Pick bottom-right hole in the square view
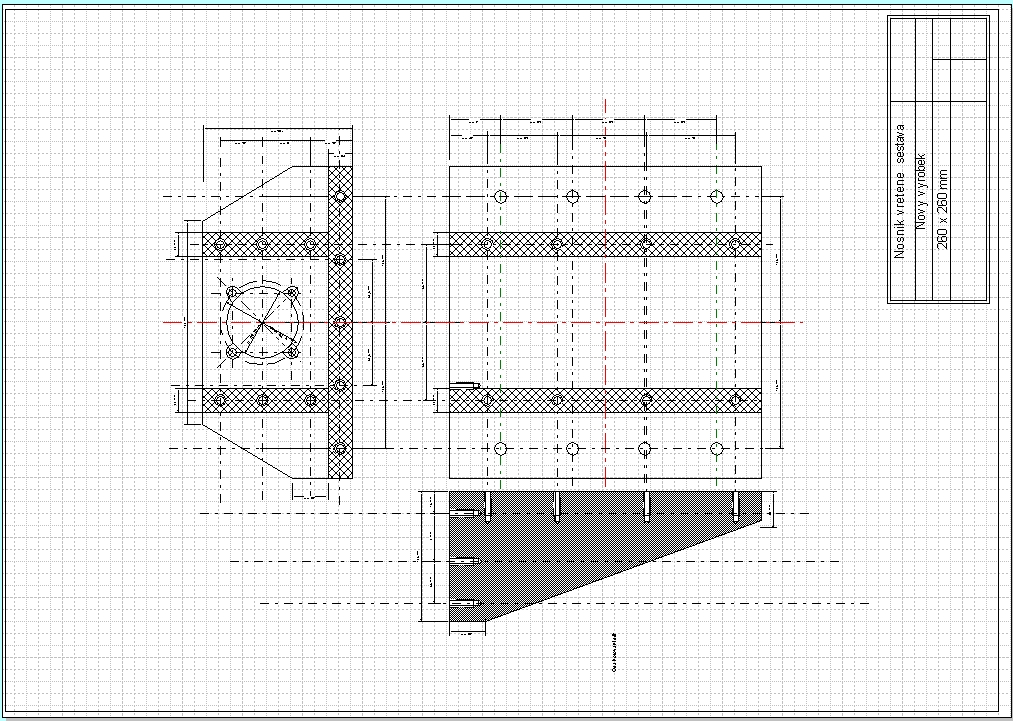This screenshot has height=721, width=1013. click(x=716, y=448)
